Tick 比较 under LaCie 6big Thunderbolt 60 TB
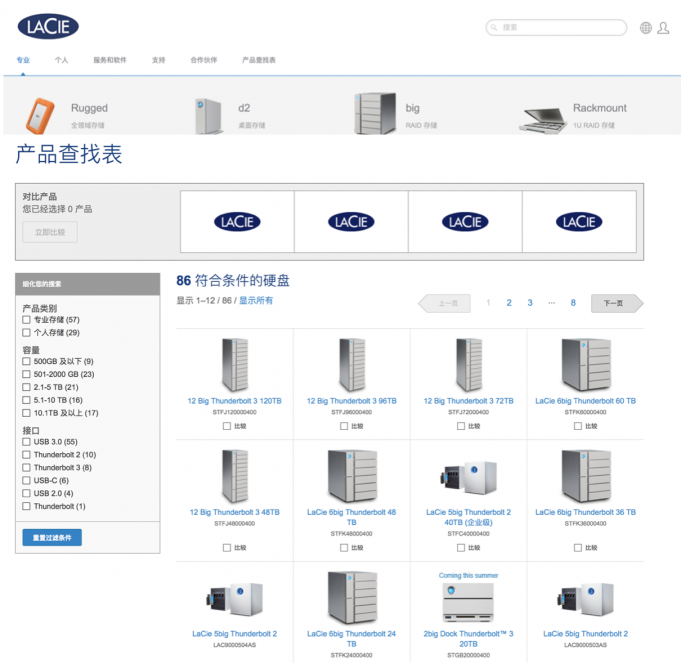The height and width of the screenshot is (664, 690). tap(578, 426)
